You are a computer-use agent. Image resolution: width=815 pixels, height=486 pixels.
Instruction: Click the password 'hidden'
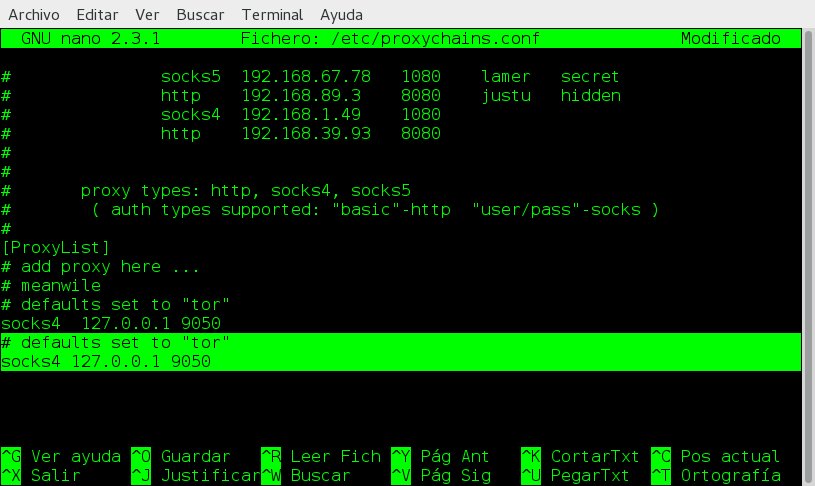coord(590,96)
